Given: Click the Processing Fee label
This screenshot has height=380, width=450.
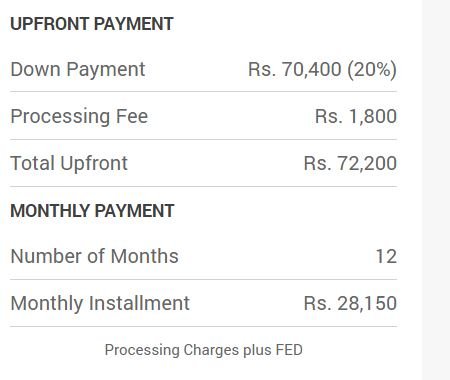Looking at the screenshot, I should [79, 116].
